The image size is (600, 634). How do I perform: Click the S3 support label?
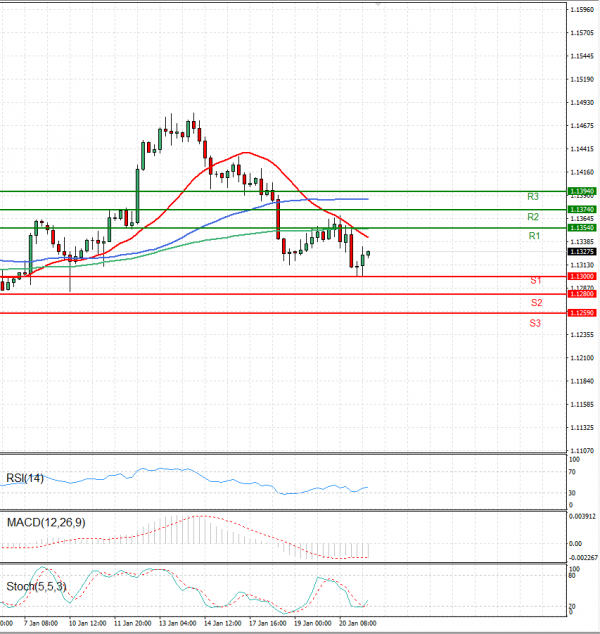coord(535,323)
